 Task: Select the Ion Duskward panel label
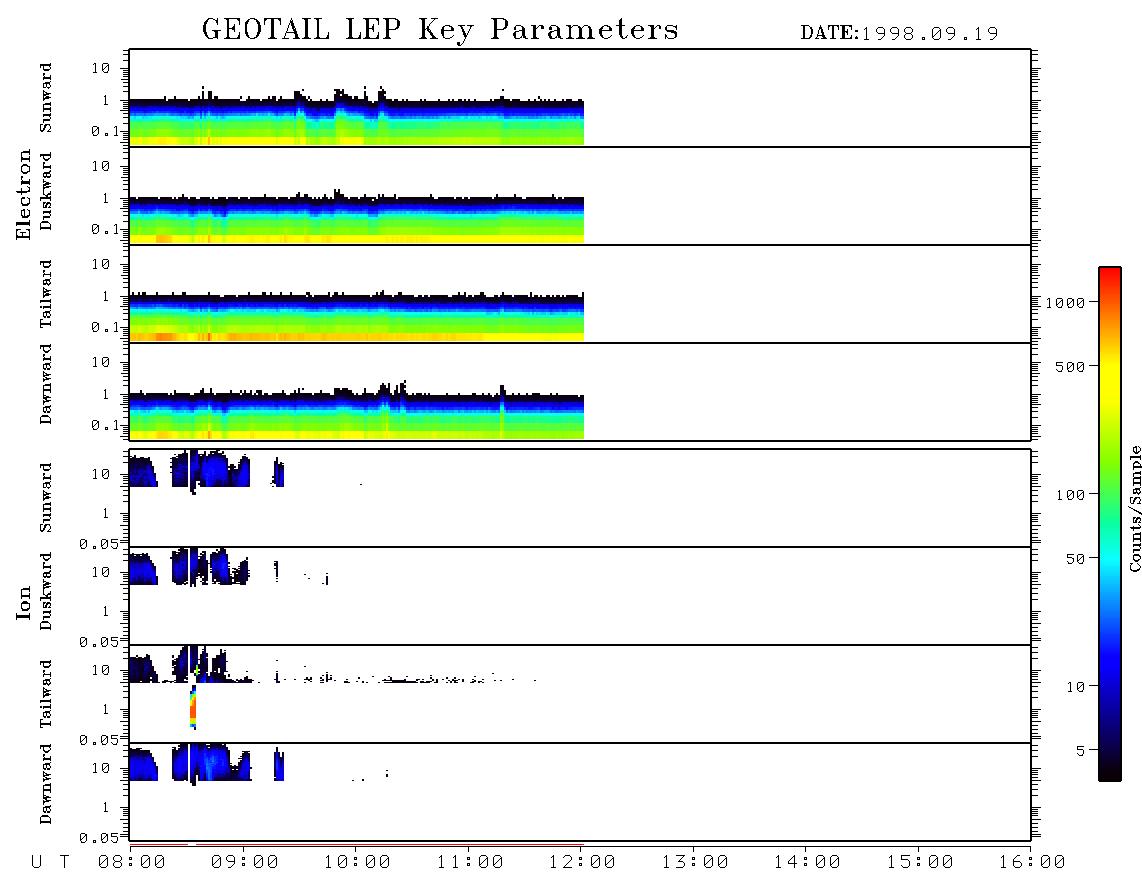pos(46,592)
